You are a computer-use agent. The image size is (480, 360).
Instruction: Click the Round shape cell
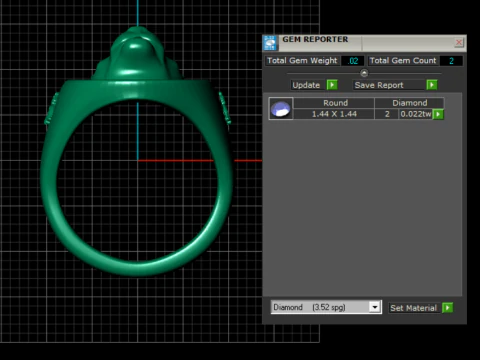pos(334,103)
